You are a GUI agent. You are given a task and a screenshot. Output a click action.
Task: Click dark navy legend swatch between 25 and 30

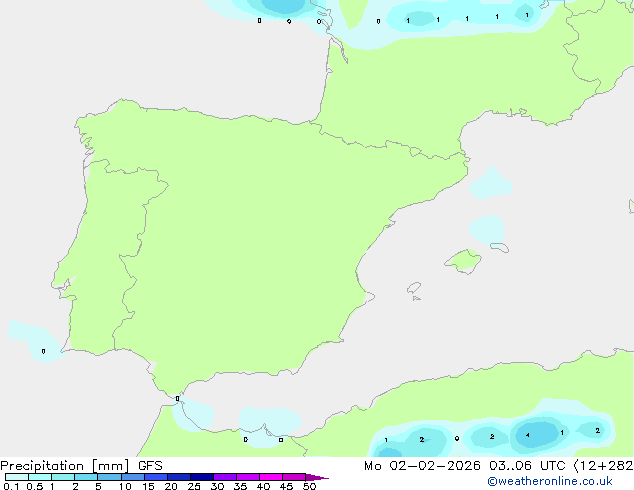pyautogui.click(x=202, y=477)
